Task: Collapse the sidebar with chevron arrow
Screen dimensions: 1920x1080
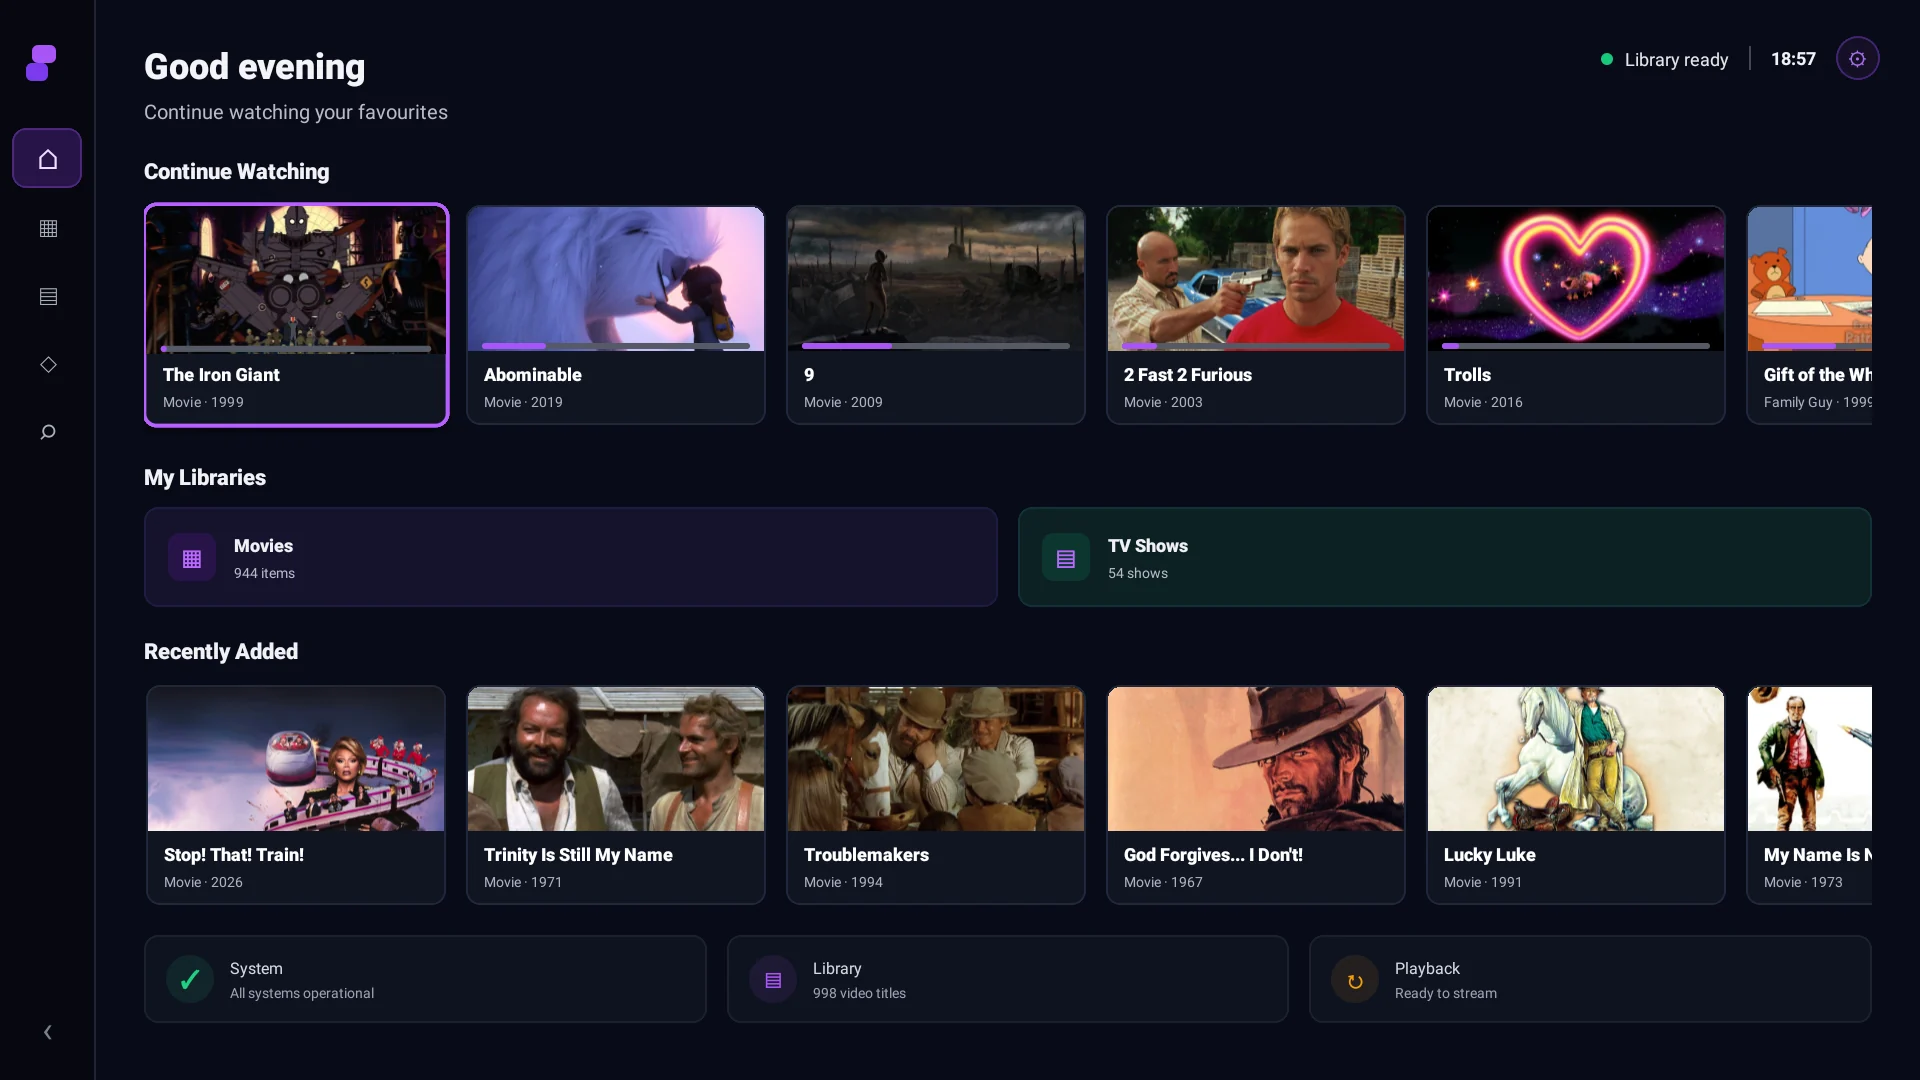Action: click(47, 1032)
